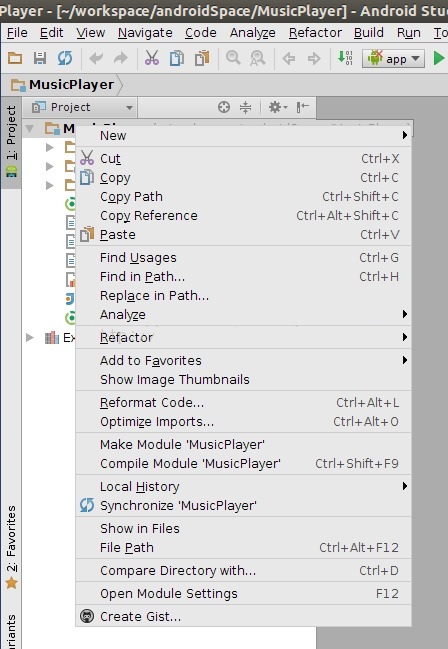The width and height of the screenshot is (448, 649).
Task: Click the Redo arrow icon
Action: coord(120,58)
